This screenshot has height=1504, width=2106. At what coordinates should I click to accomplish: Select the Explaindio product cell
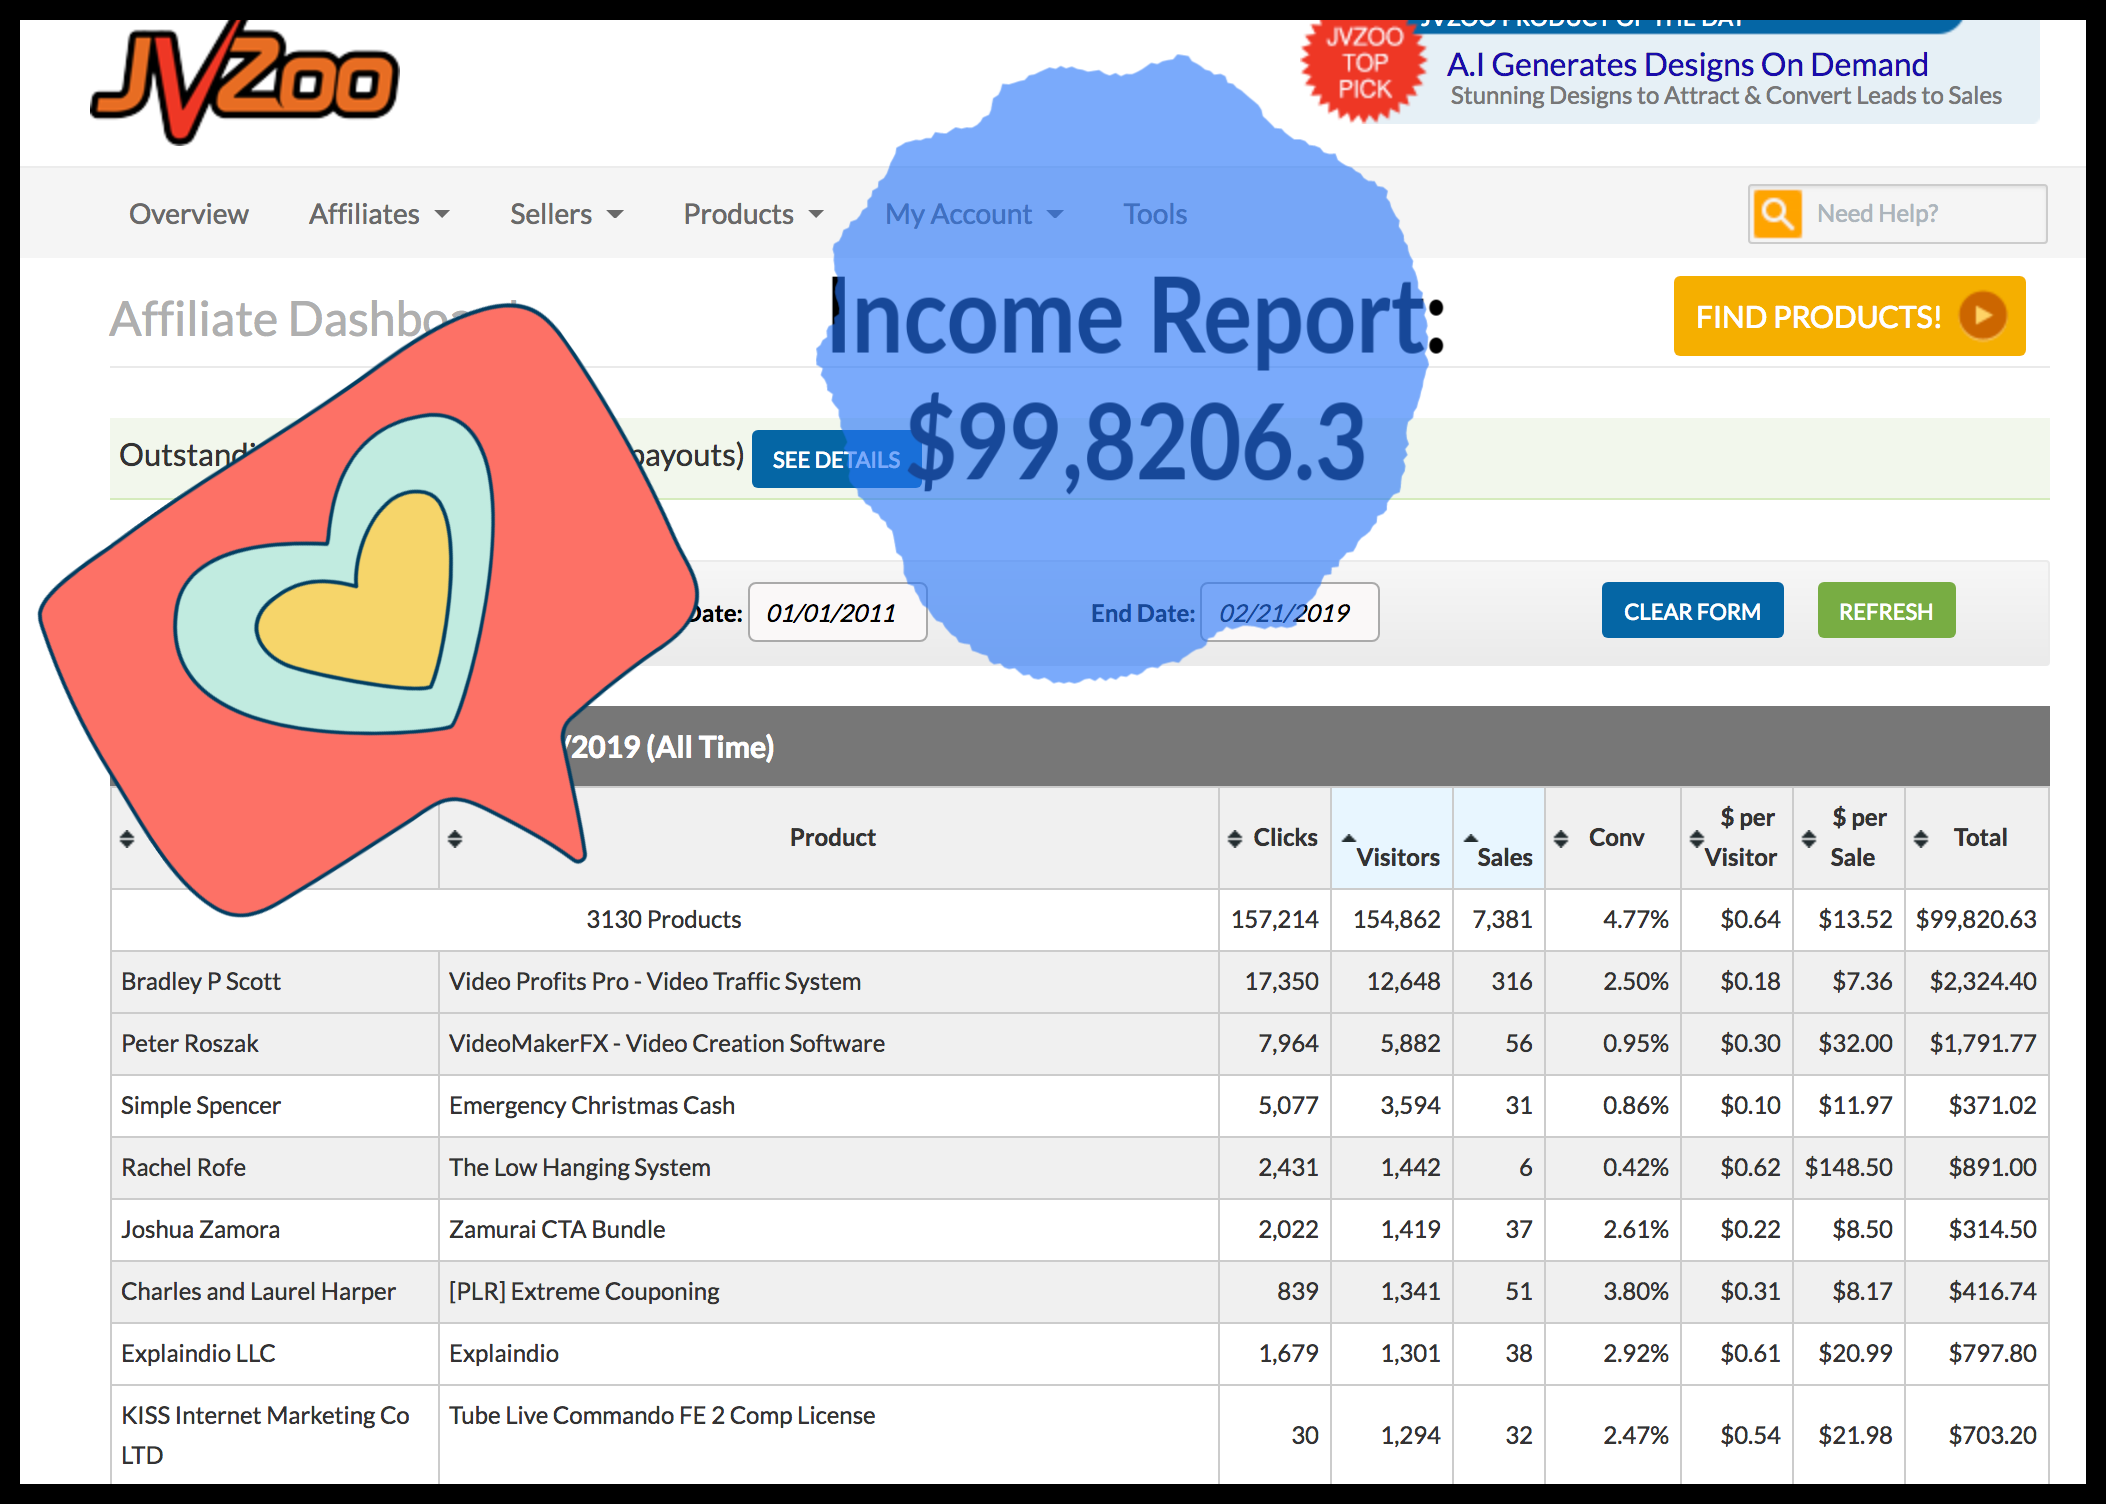pos(828,1353)
